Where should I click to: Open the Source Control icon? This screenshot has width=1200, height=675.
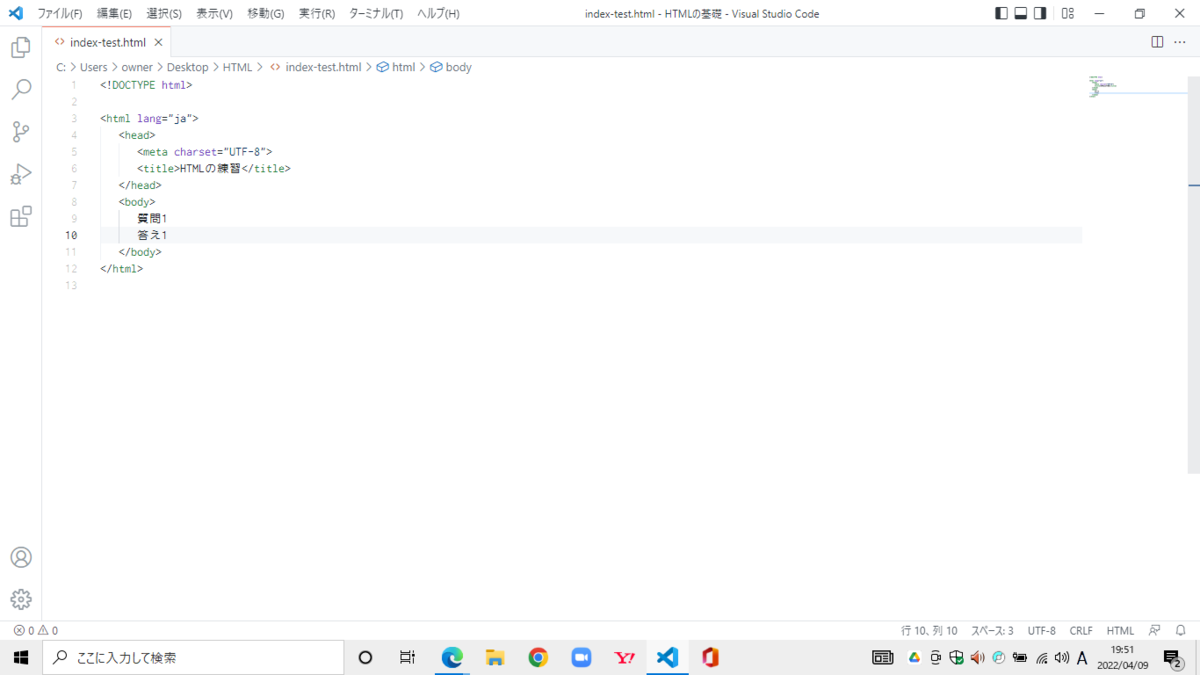point(20,131)
